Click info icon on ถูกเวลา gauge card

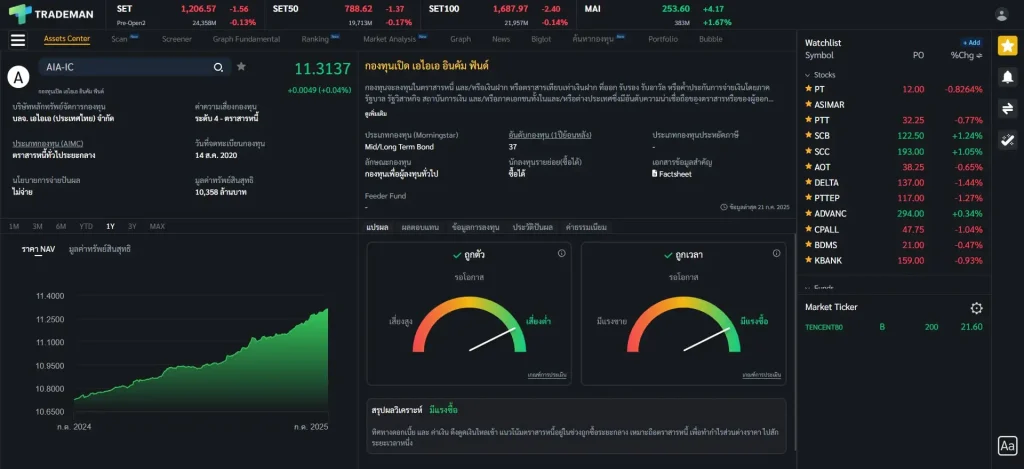776,253
